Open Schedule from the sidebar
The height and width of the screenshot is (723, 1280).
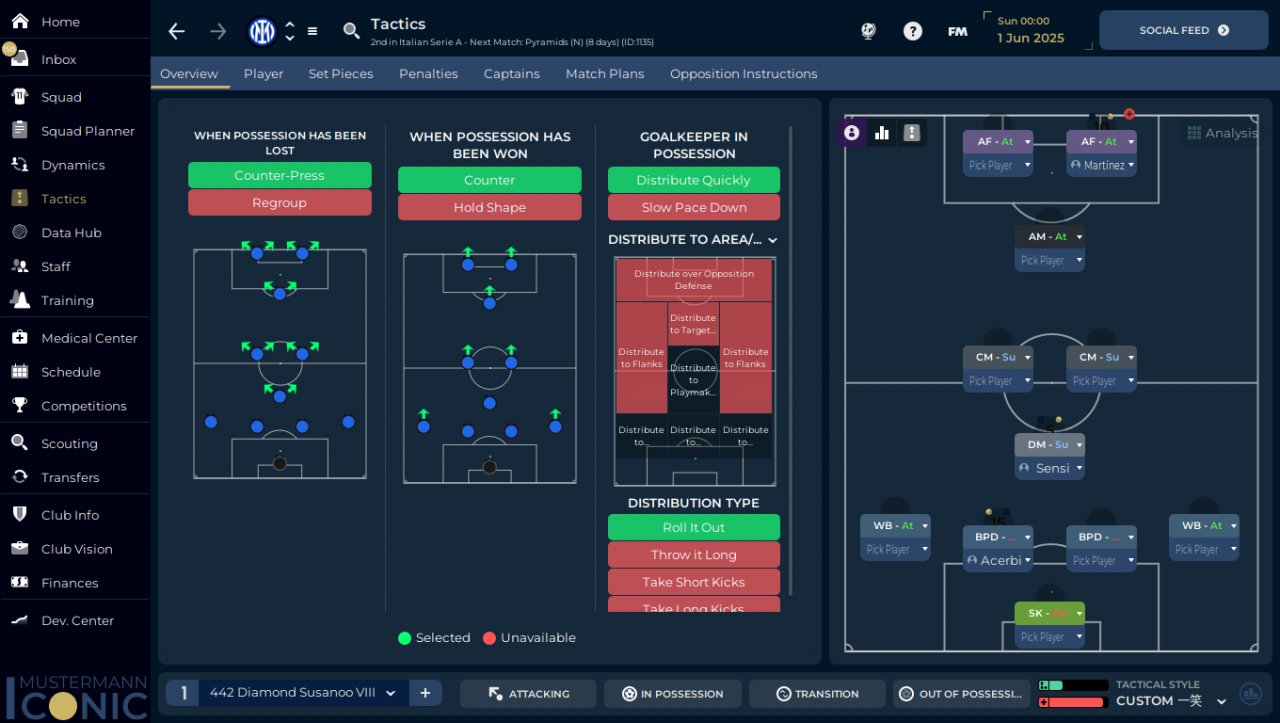(75, 372)
